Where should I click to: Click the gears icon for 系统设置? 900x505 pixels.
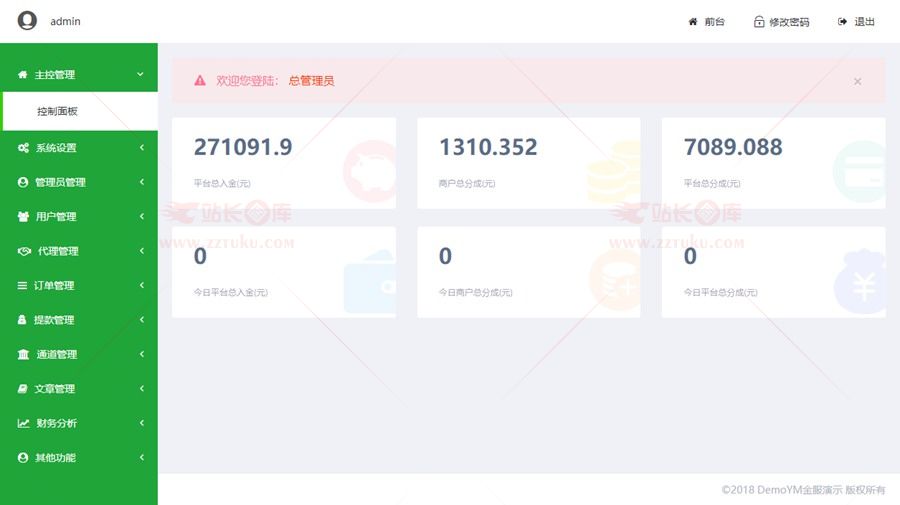tap(23, 148)
